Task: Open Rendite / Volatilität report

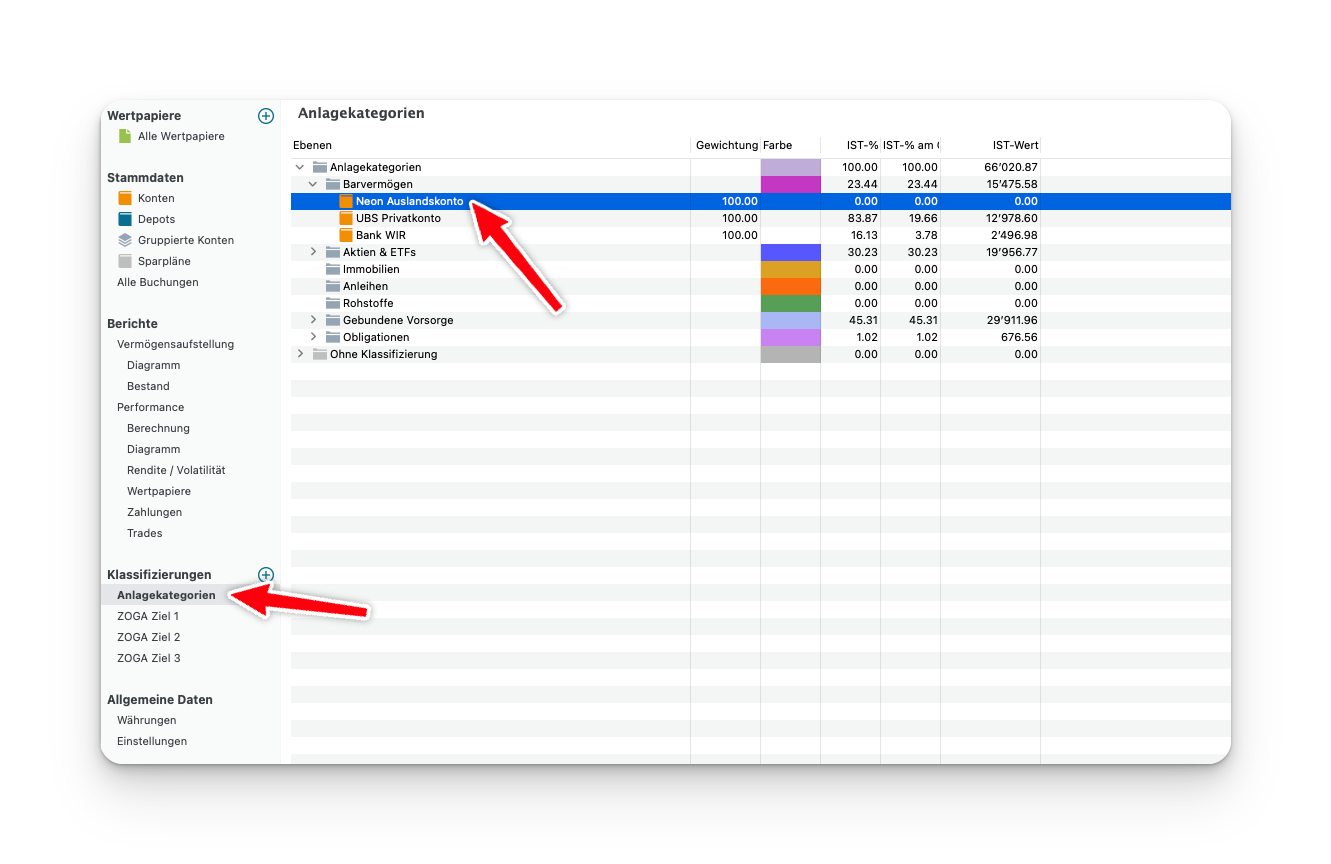Action: pos(176,470)
